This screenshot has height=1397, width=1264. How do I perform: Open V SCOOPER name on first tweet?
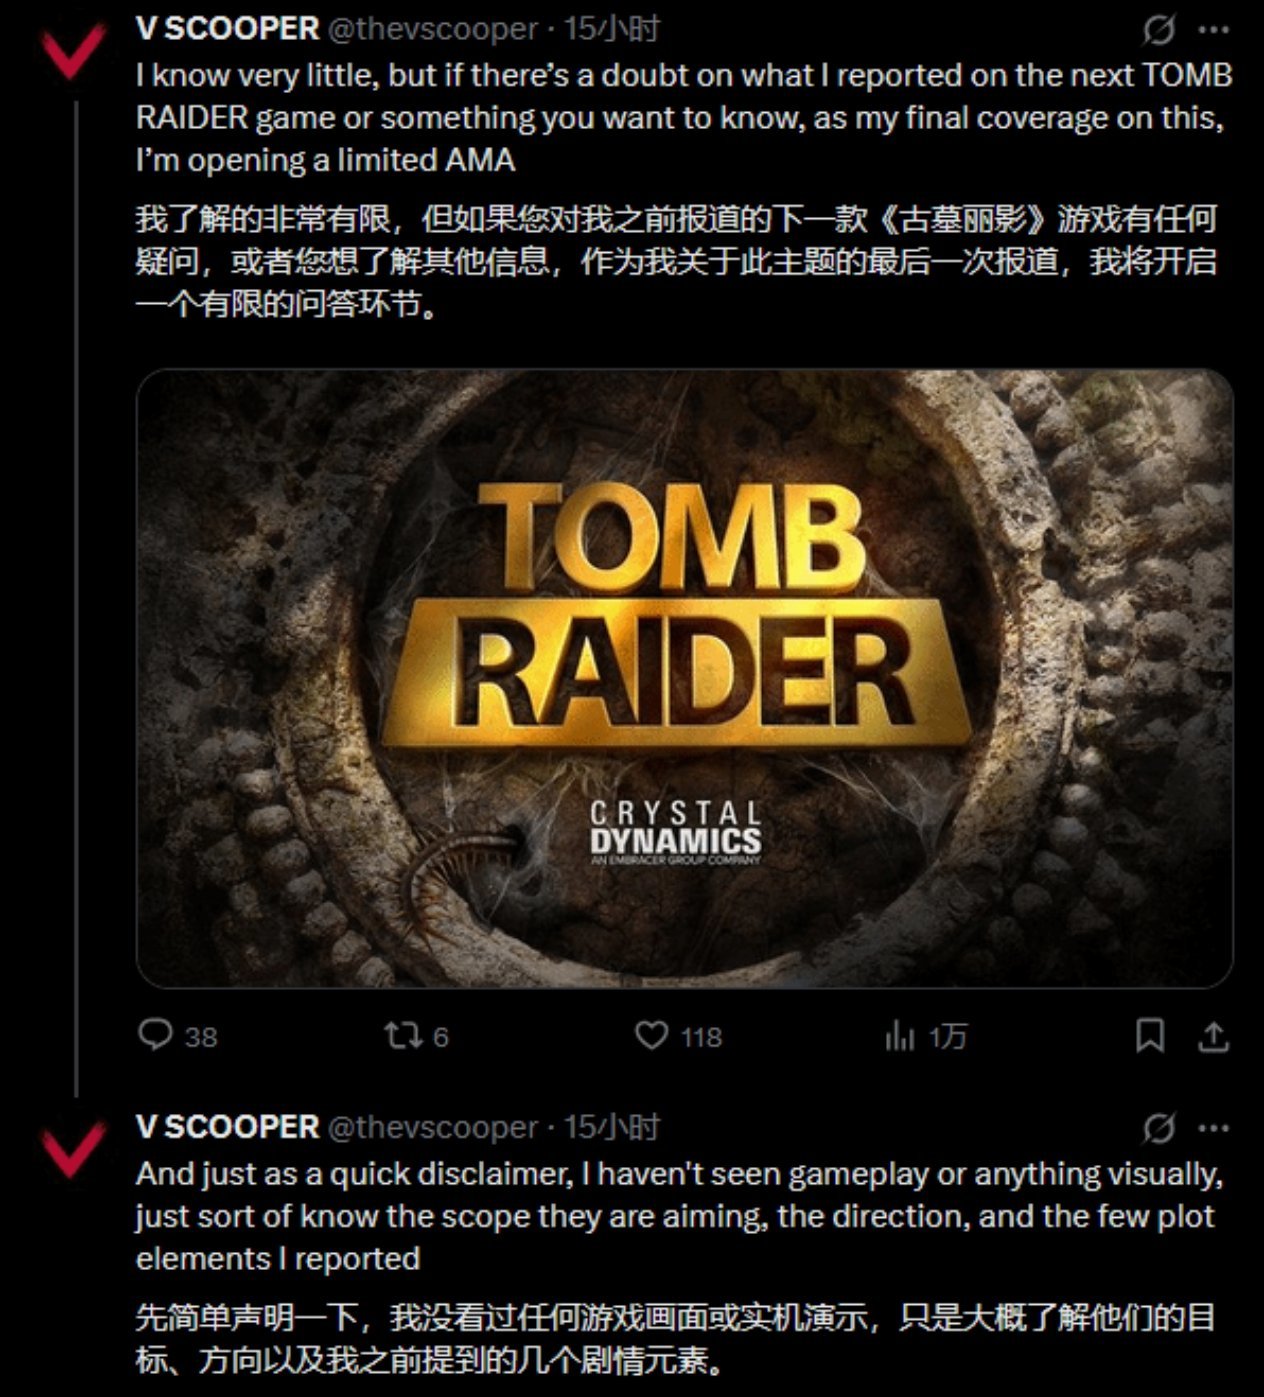pos(227,29)
